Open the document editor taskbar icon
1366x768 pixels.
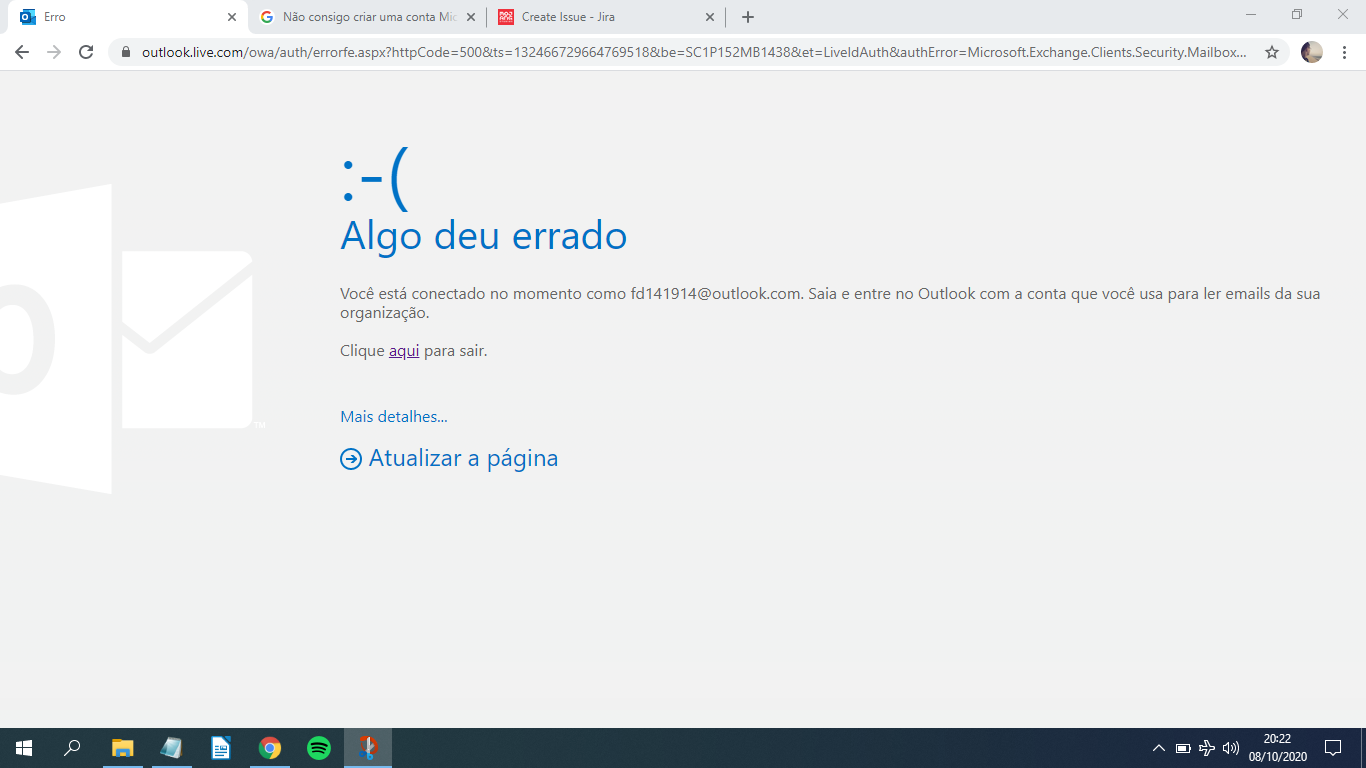[220, 748]
